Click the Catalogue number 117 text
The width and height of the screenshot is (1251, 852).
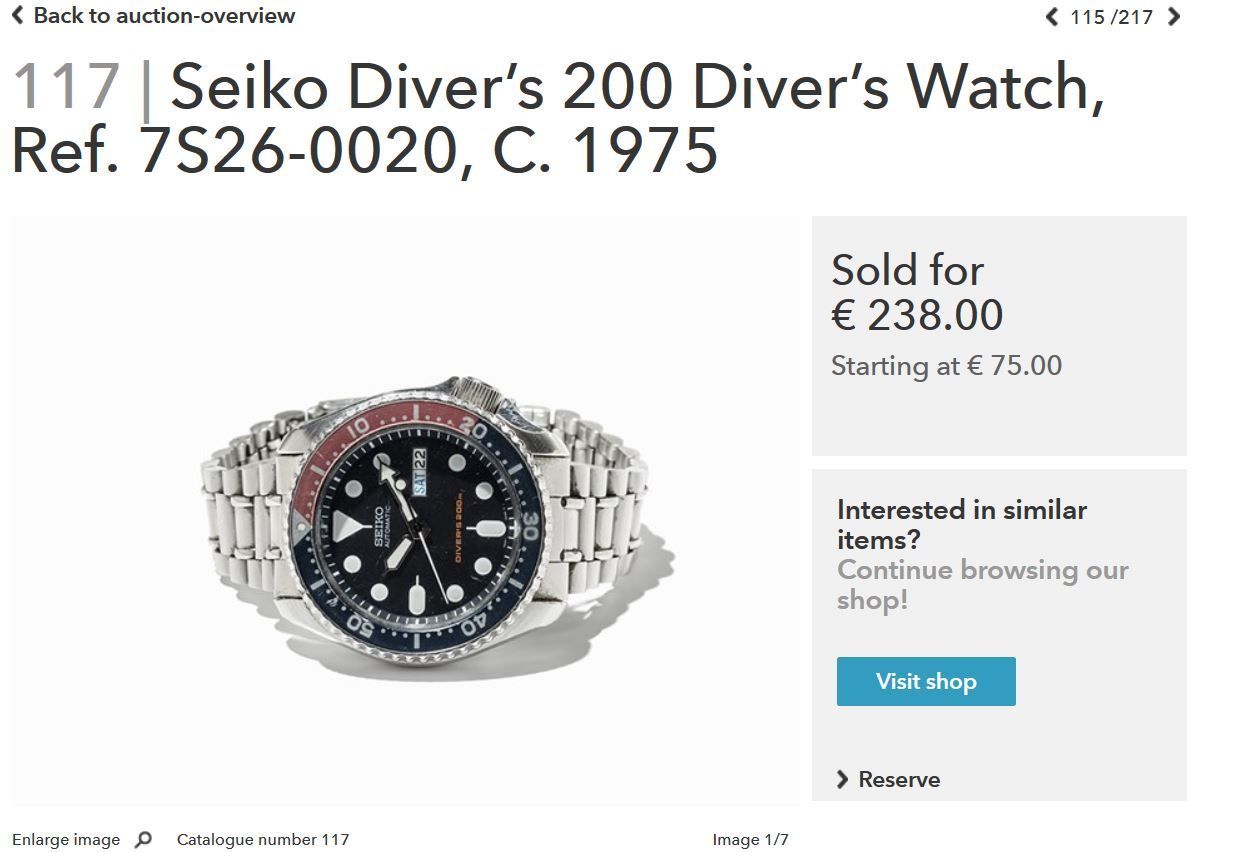coord(263,840)
